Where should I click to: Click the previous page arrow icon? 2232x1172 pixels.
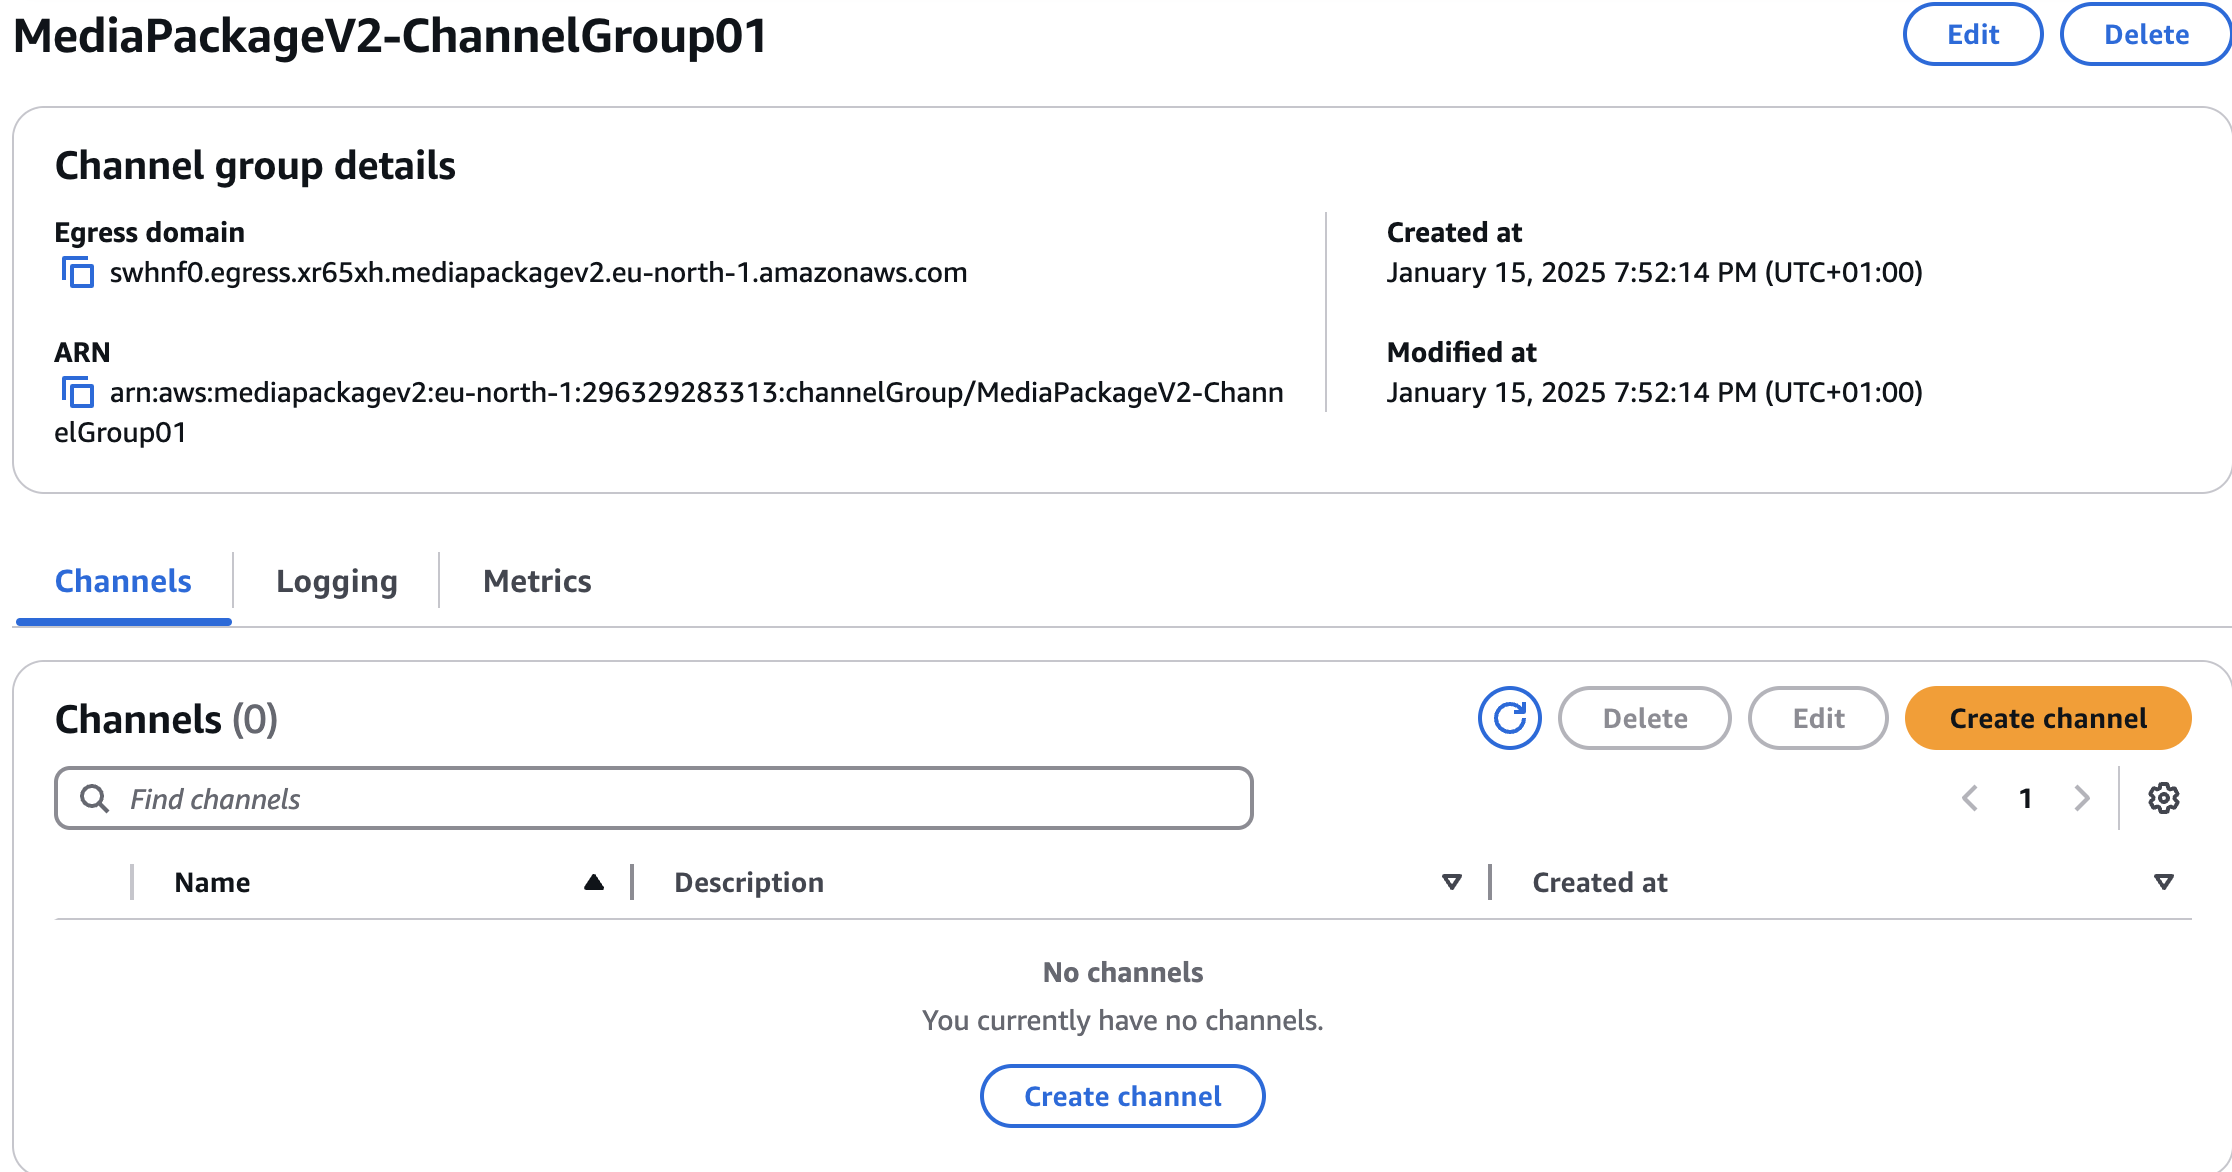(1969, 802)
